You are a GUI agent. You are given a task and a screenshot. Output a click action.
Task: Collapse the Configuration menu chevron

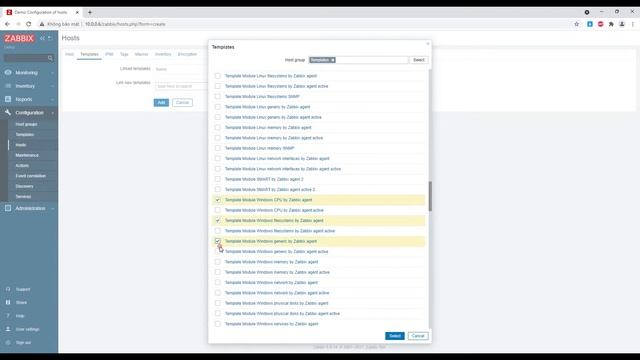coord(52,113)
